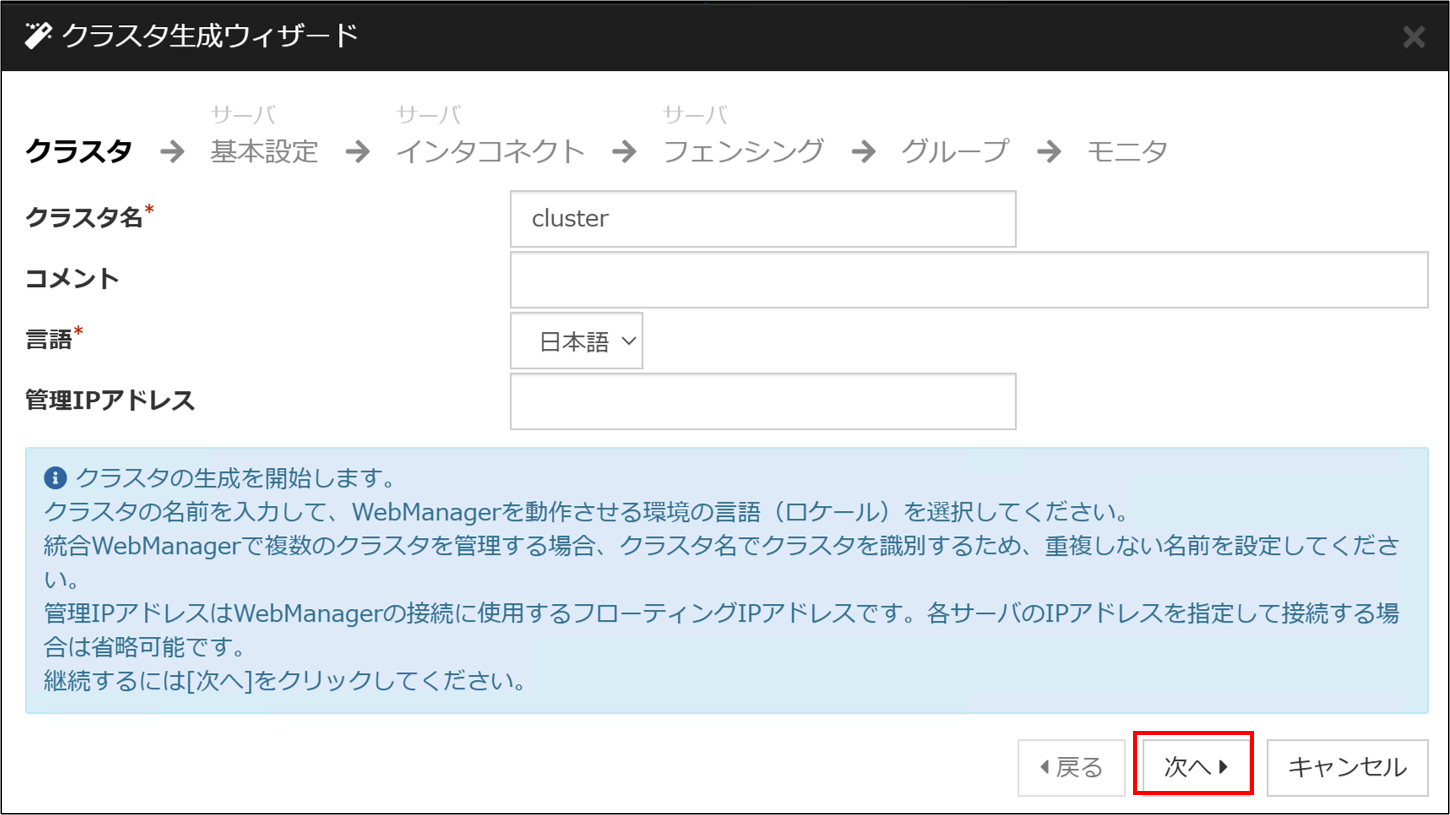Click the wizard wand icon in title bar
This screenshot has width=1450, height=815.
click(x=37, y=37)
